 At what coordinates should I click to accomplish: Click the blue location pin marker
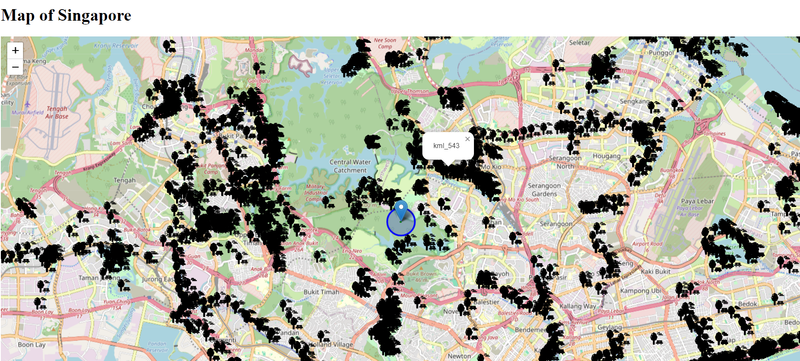pos(402,211)
